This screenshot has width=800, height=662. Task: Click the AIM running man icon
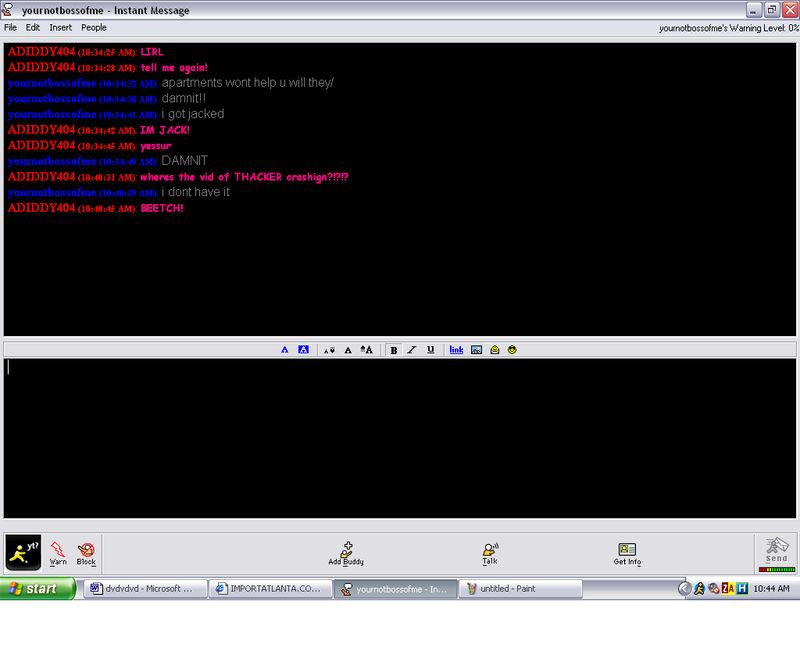pyautogui.click(x=23, y=552)
